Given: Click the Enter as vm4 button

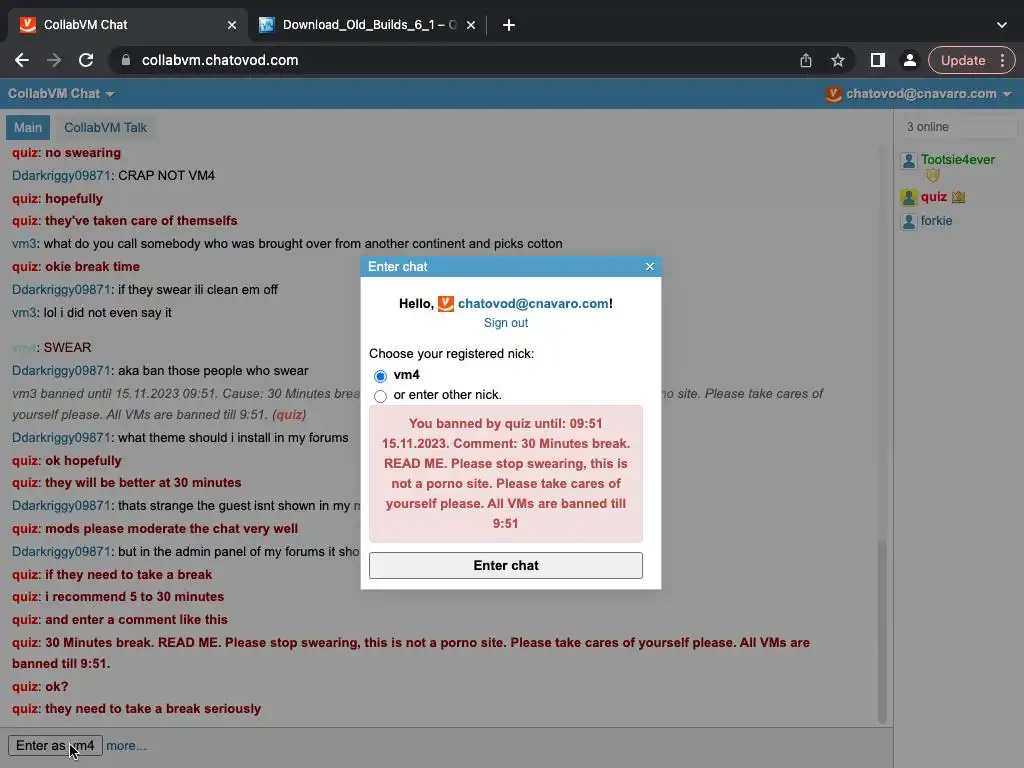Looking at the screenshot, I should (56, 746).
